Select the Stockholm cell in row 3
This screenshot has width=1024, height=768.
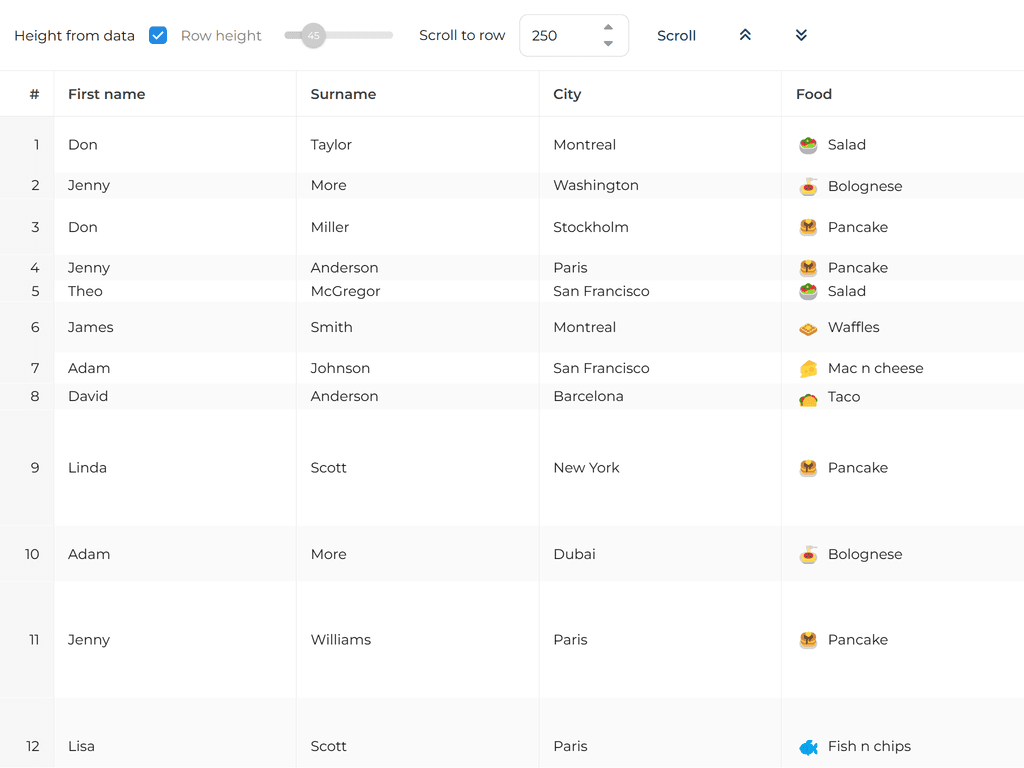pos(591,227)
